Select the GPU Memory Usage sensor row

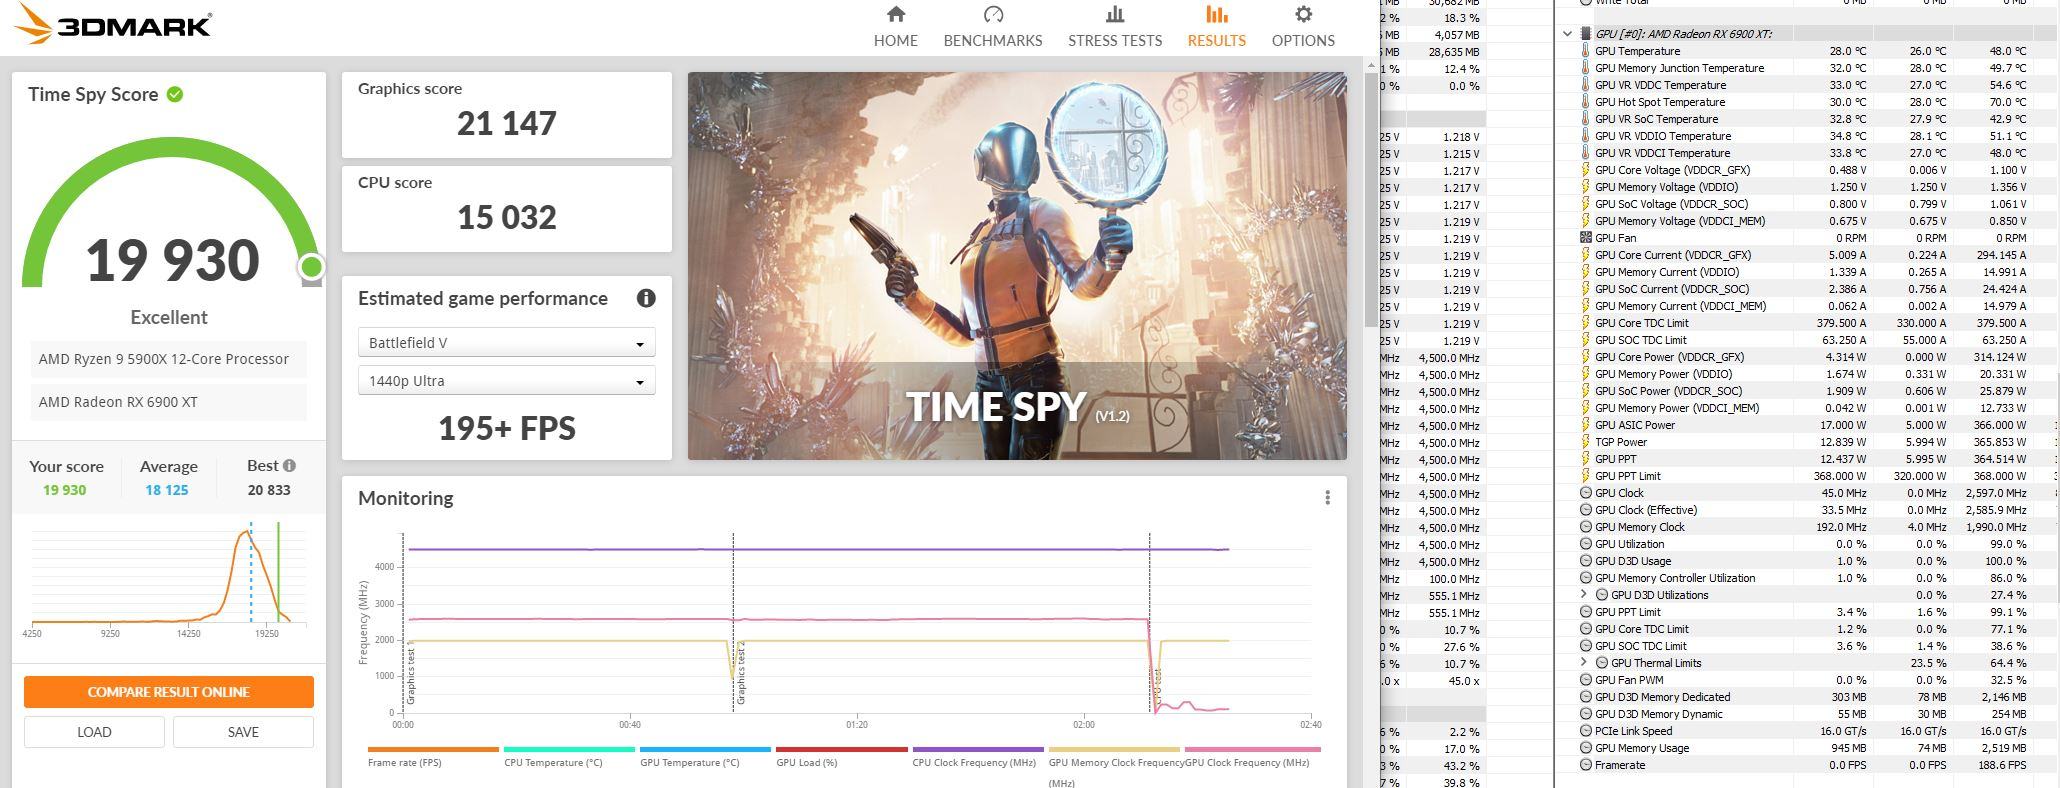tap(1805, 748)
